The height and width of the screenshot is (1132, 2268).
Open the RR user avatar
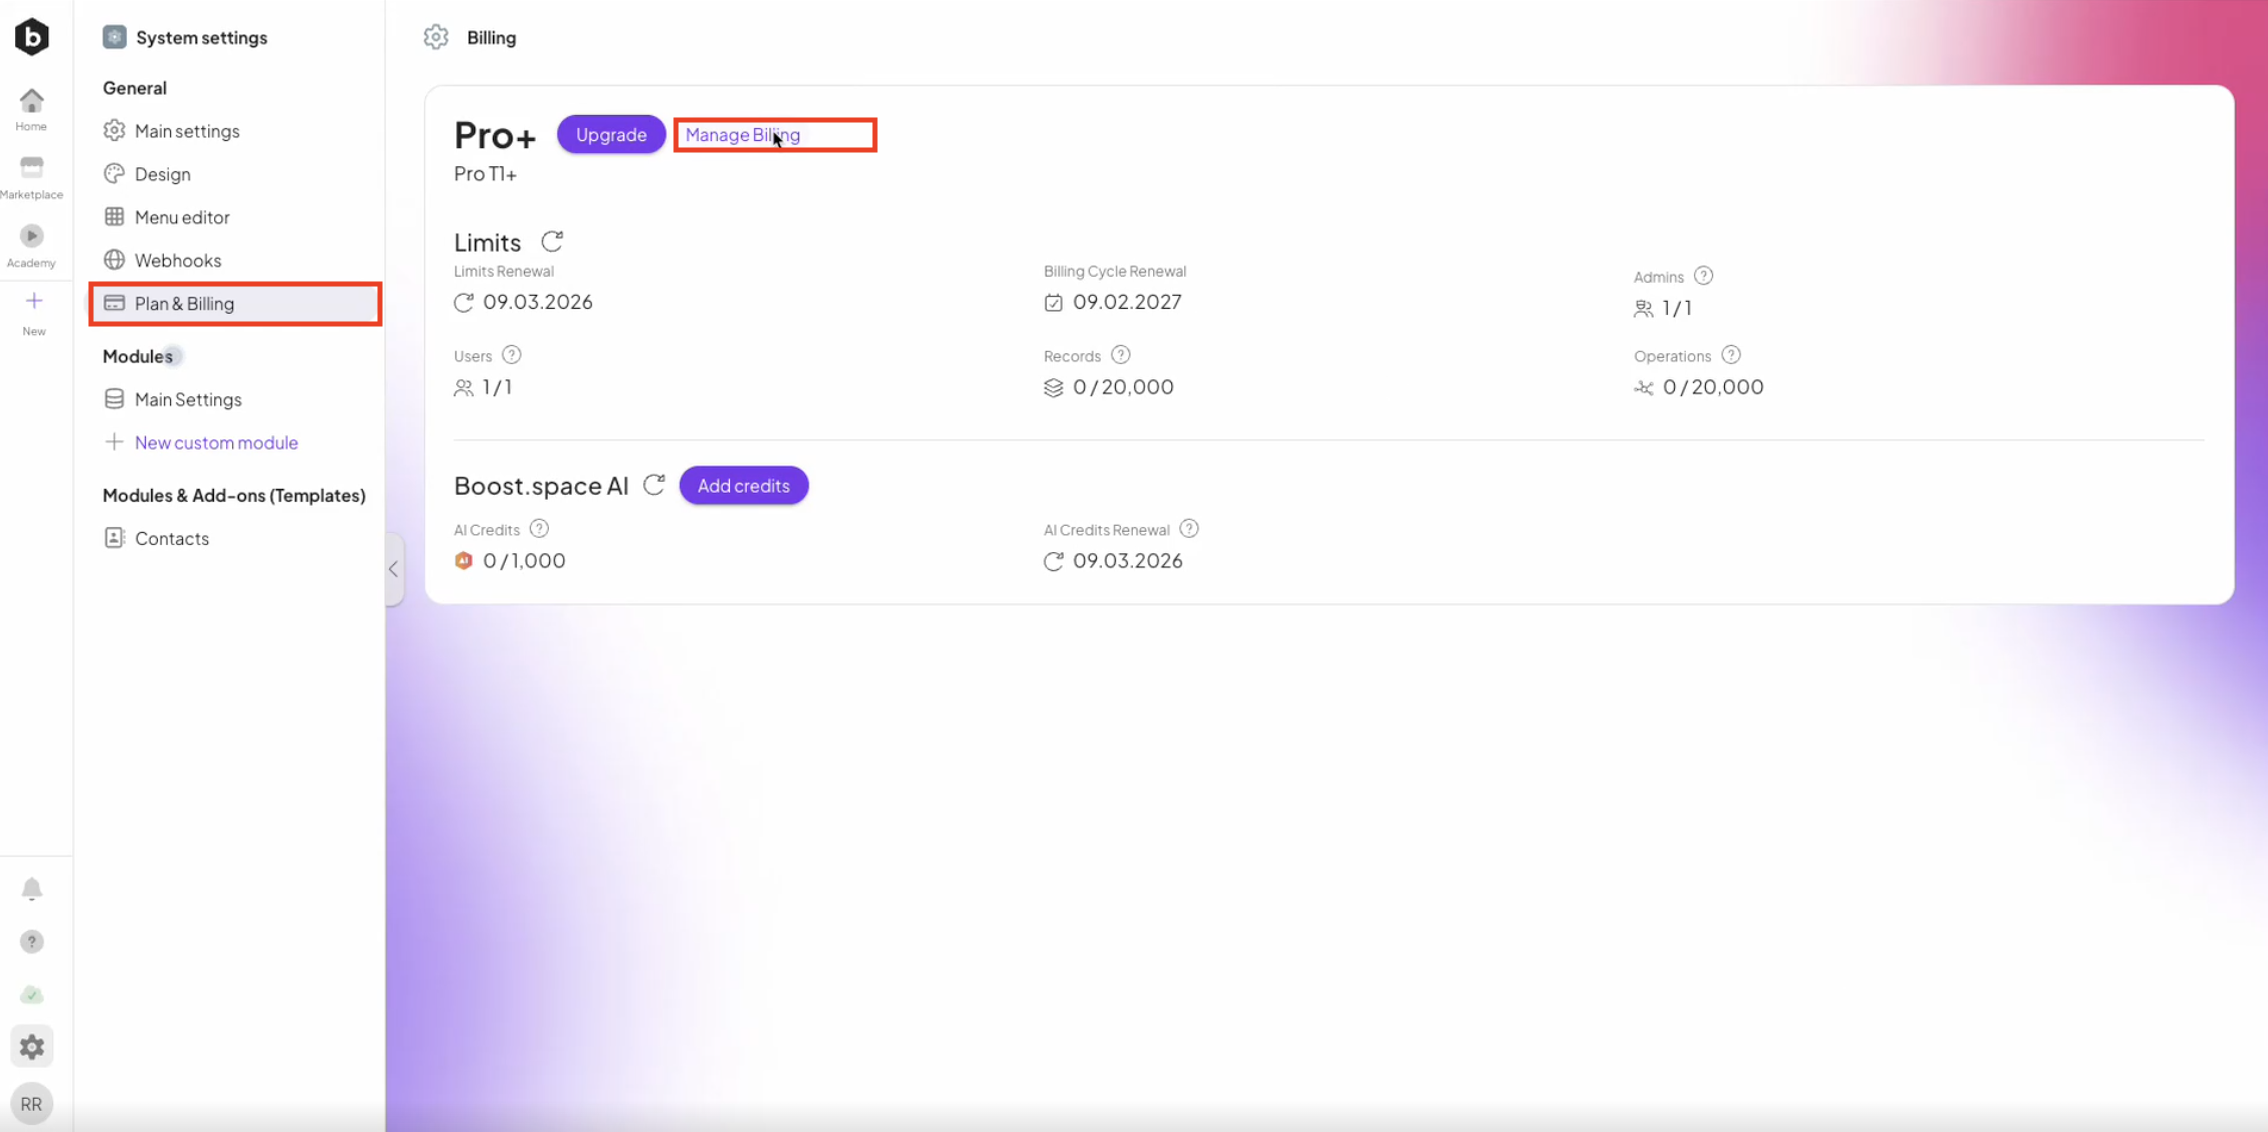click(32, 1104)
